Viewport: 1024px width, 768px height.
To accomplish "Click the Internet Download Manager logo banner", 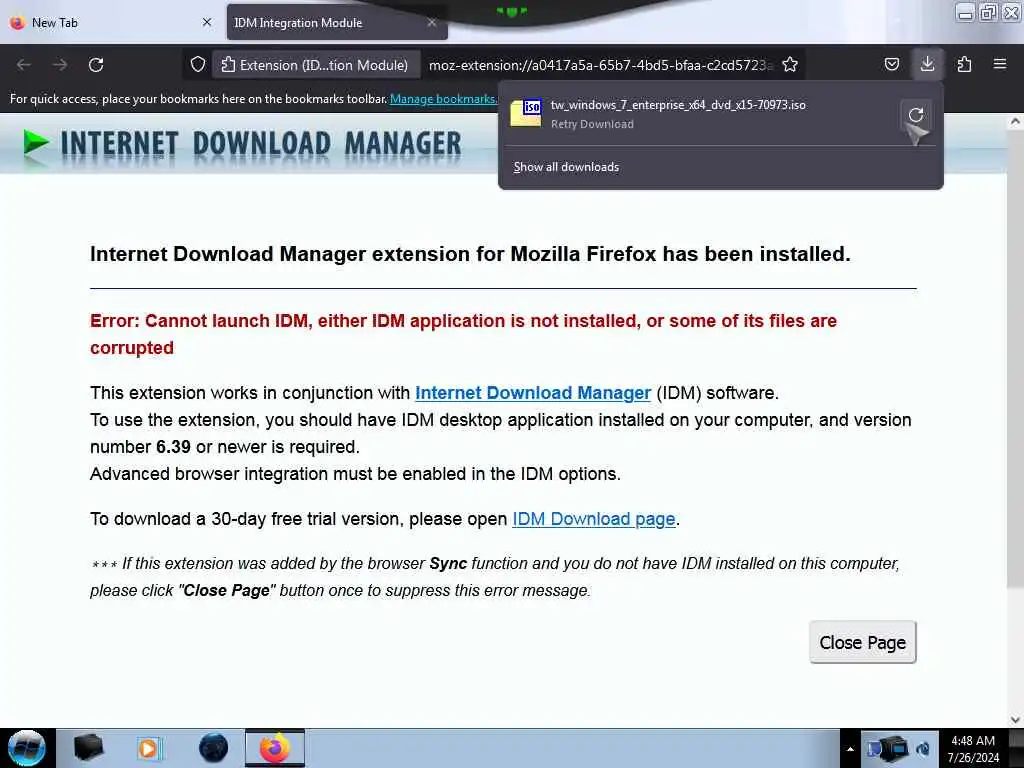I will point(242,144).
